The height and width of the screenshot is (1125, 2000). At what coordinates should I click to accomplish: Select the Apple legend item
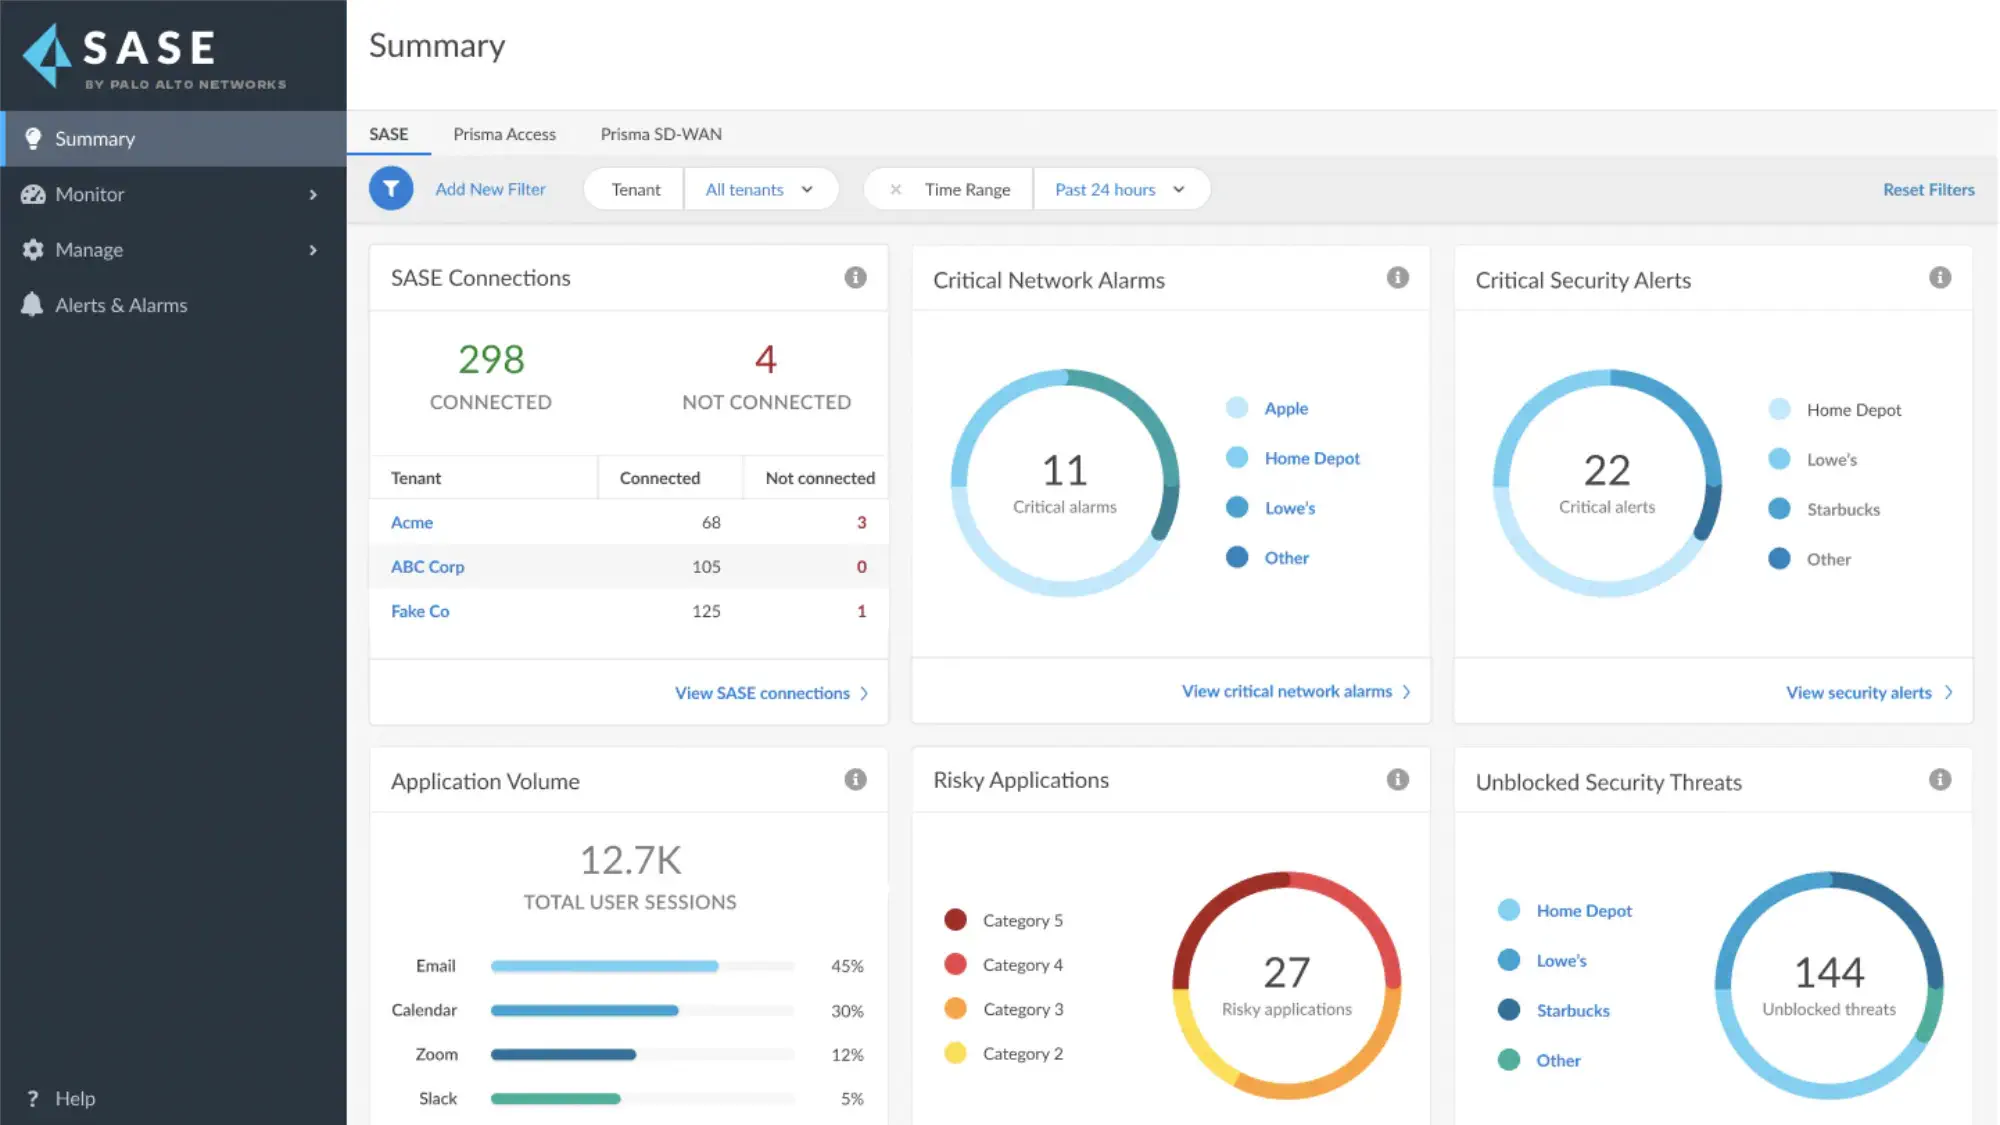[x=1286, y=408]
